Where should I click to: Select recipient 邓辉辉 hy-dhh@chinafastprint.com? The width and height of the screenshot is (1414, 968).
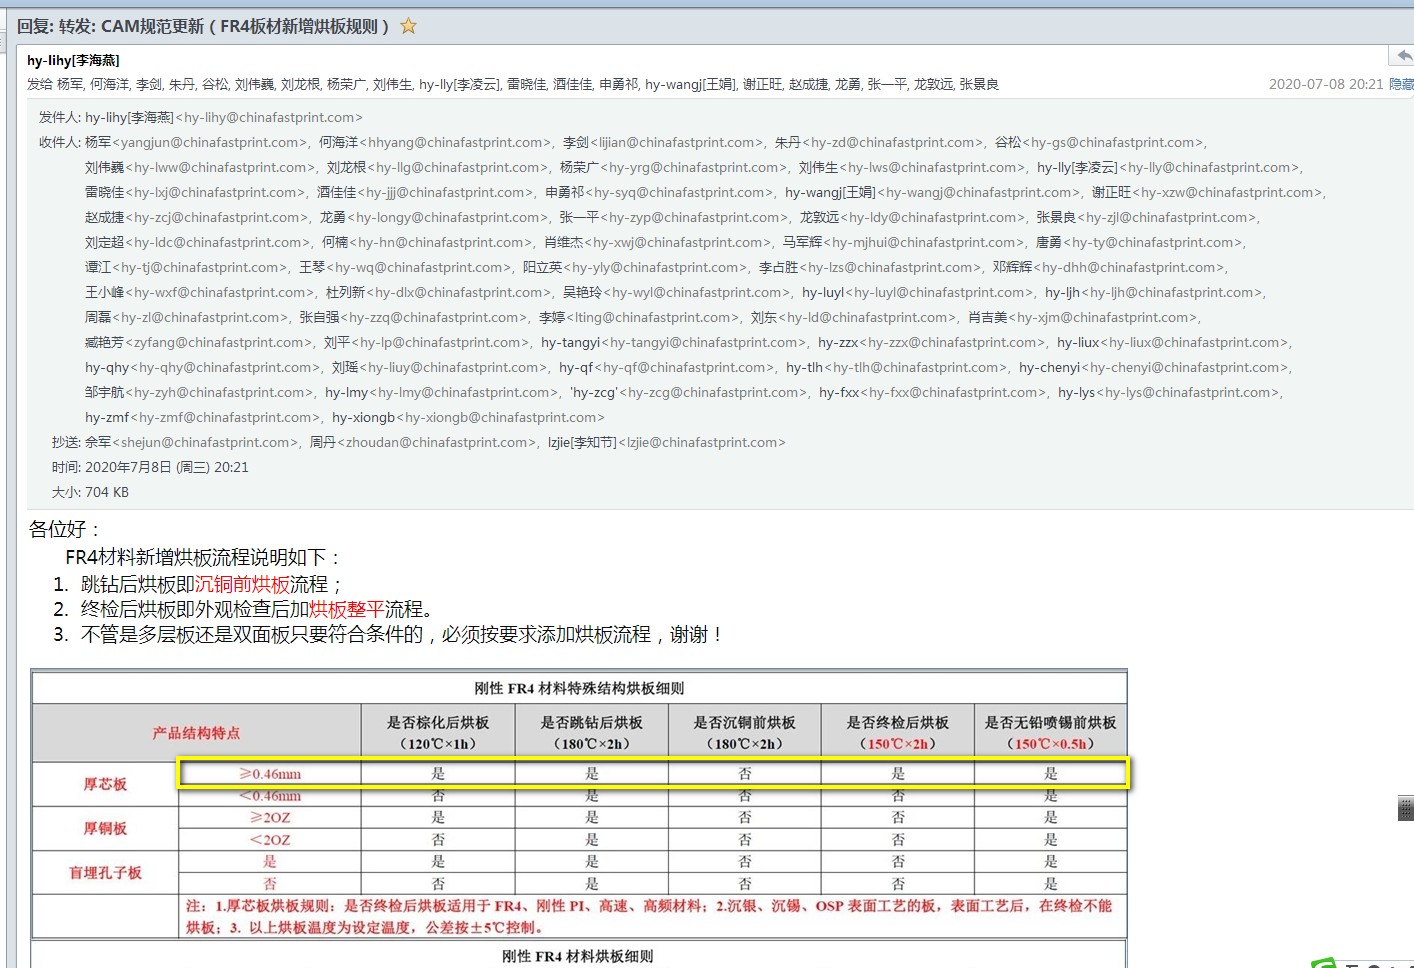(1109, 268)
